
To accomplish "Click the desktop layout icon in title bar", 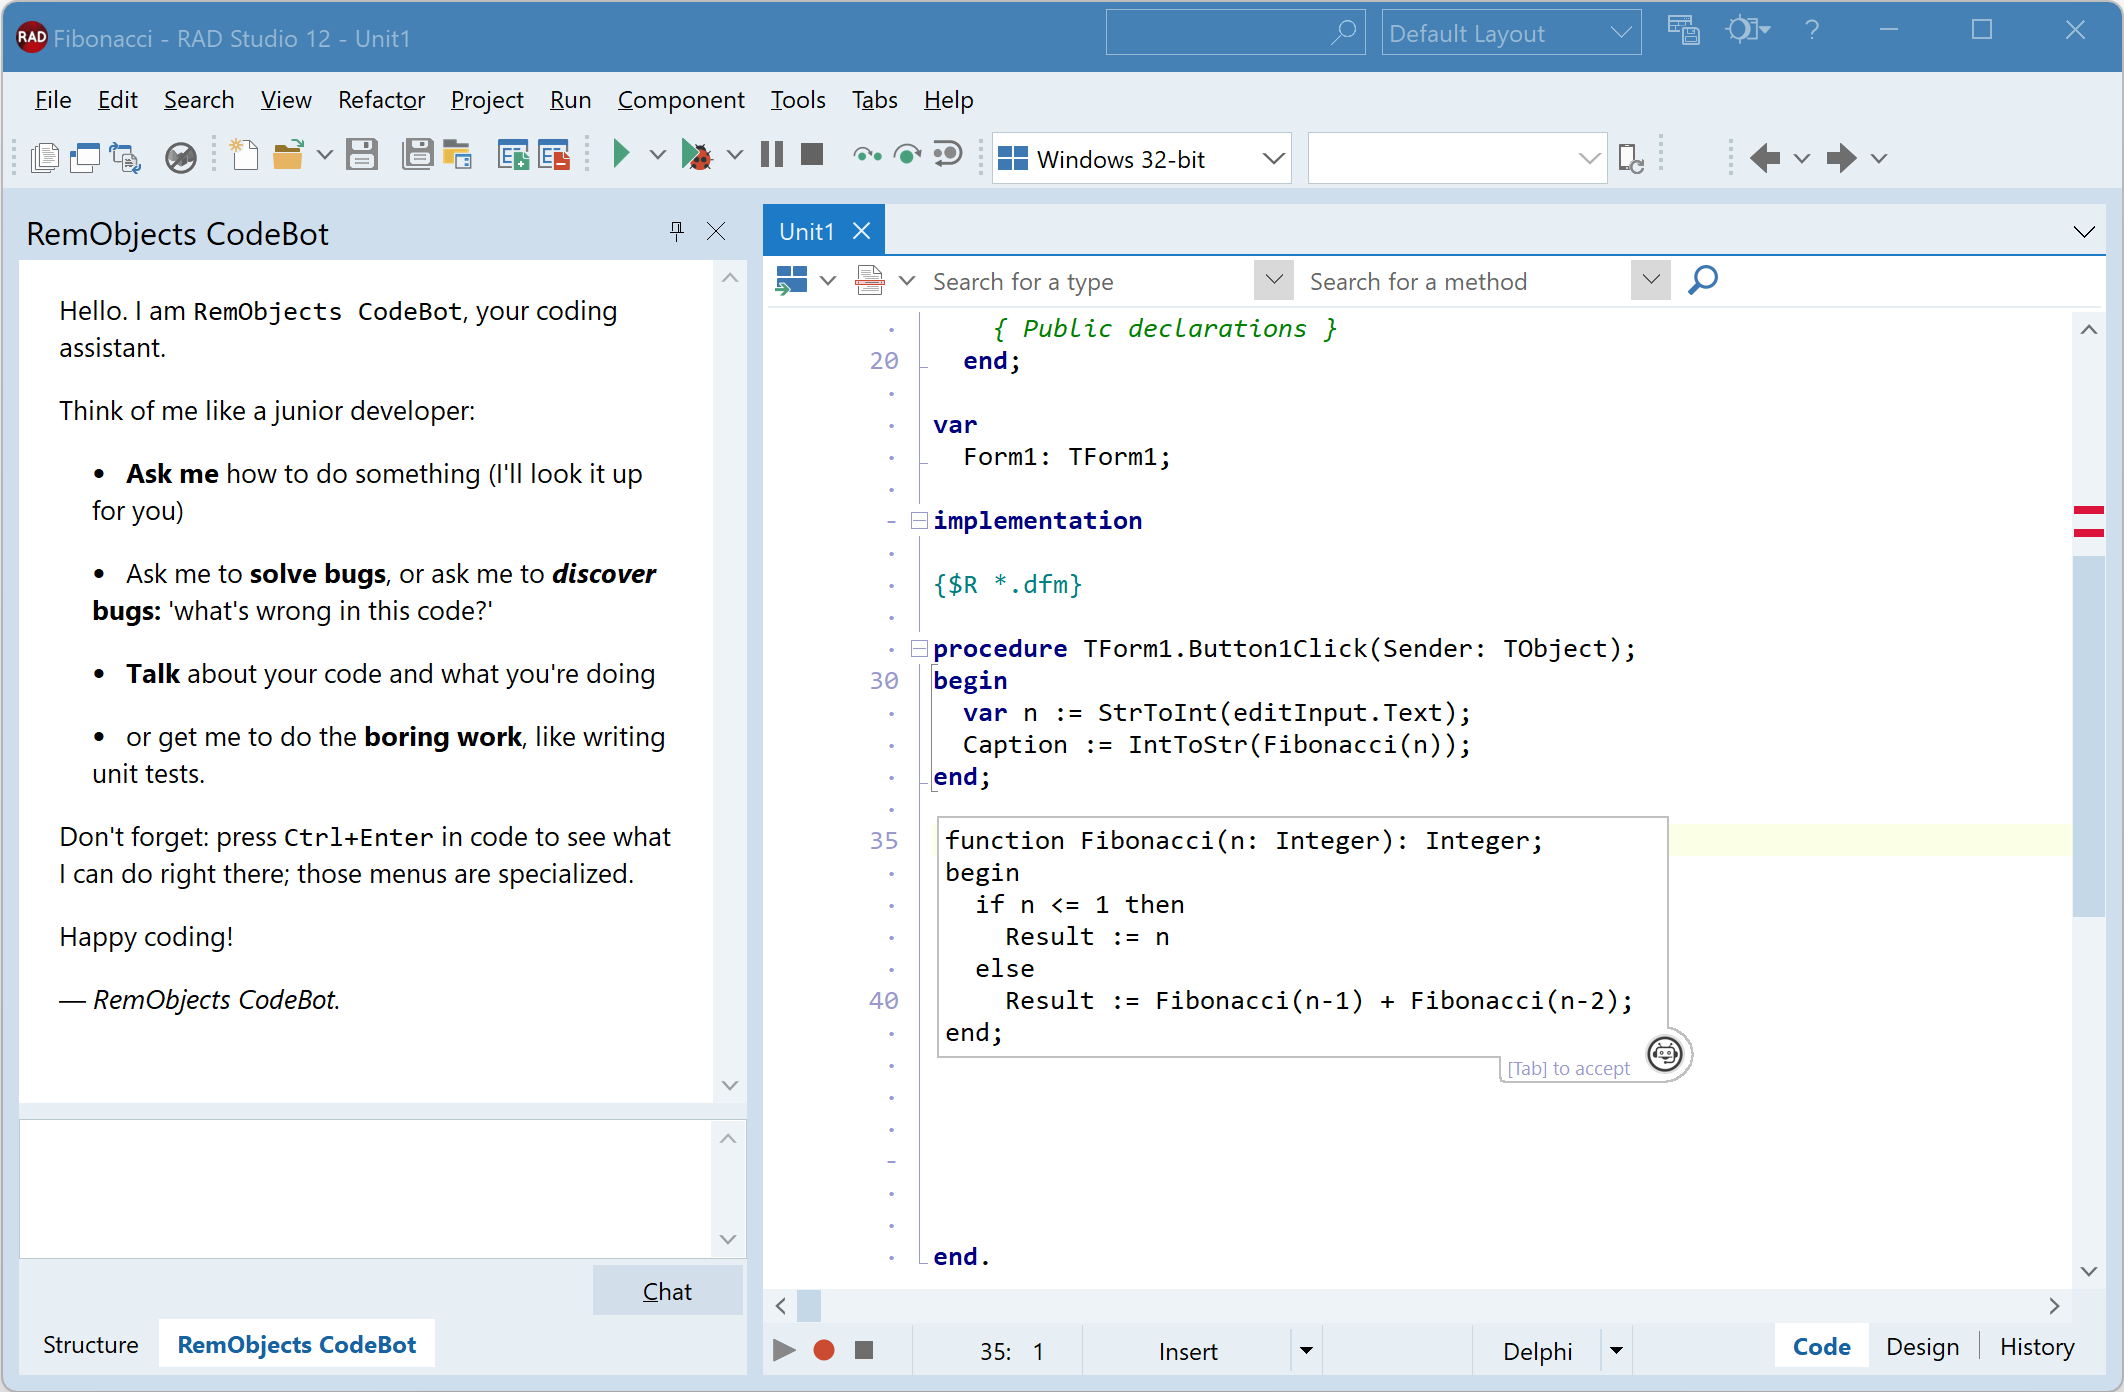I will (1684, 31).
